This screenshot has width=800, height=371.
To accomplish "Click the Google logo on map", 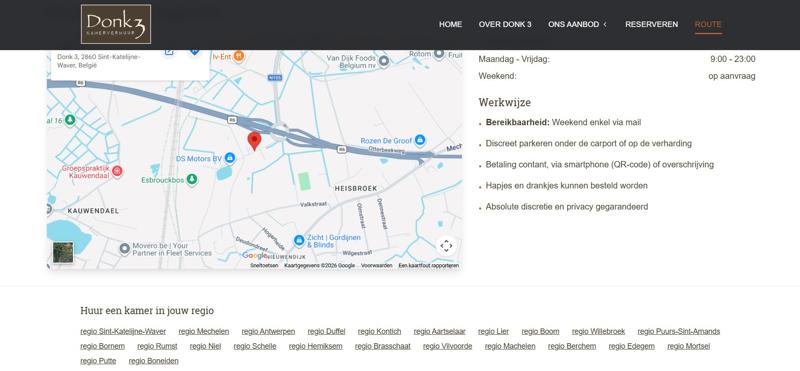I will click(255, 255).
